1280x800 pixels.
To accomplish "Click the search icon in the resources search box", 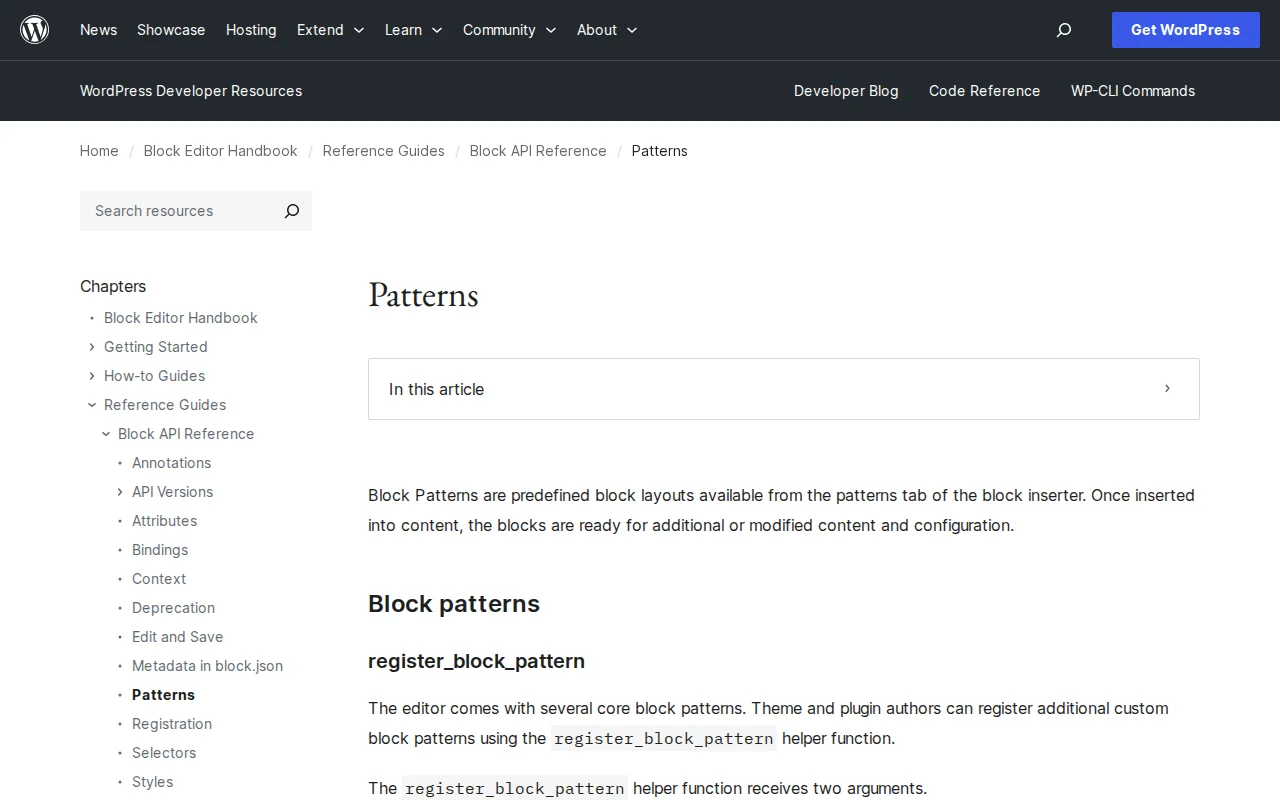I will pyautogui.click(x=291, y=211).
